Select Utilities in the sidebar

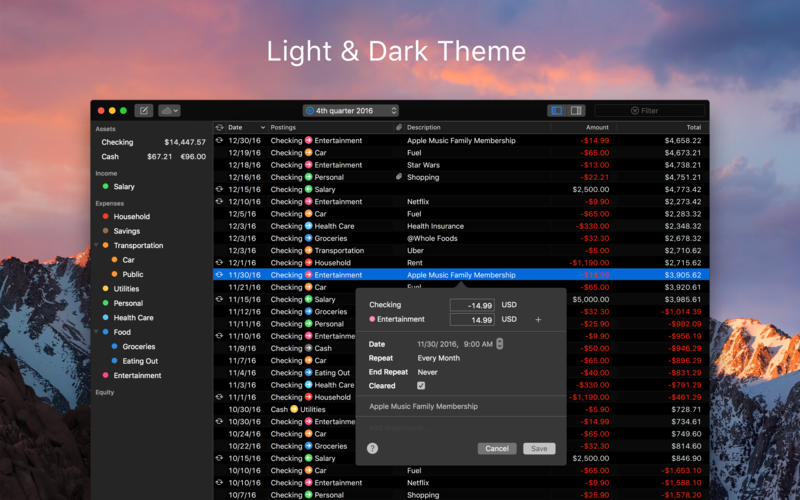[126, 289]
